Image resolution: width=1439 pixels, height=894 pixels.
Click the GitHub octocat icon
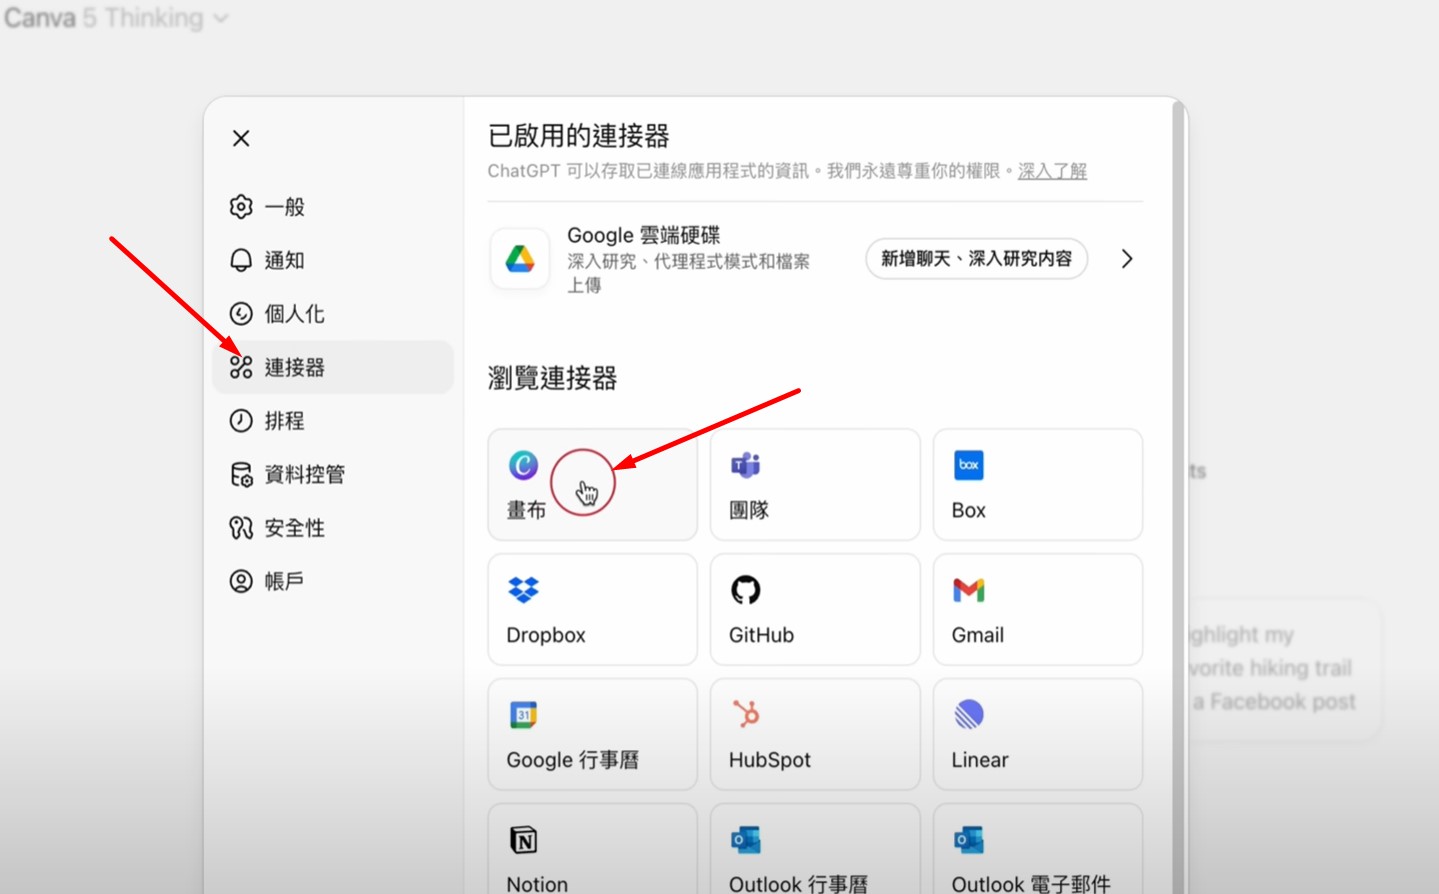746,590
